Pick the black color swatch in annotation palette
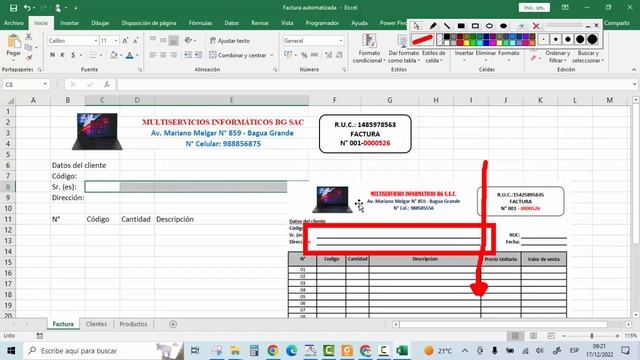This screenshot has width=640, height=360. 447,37
